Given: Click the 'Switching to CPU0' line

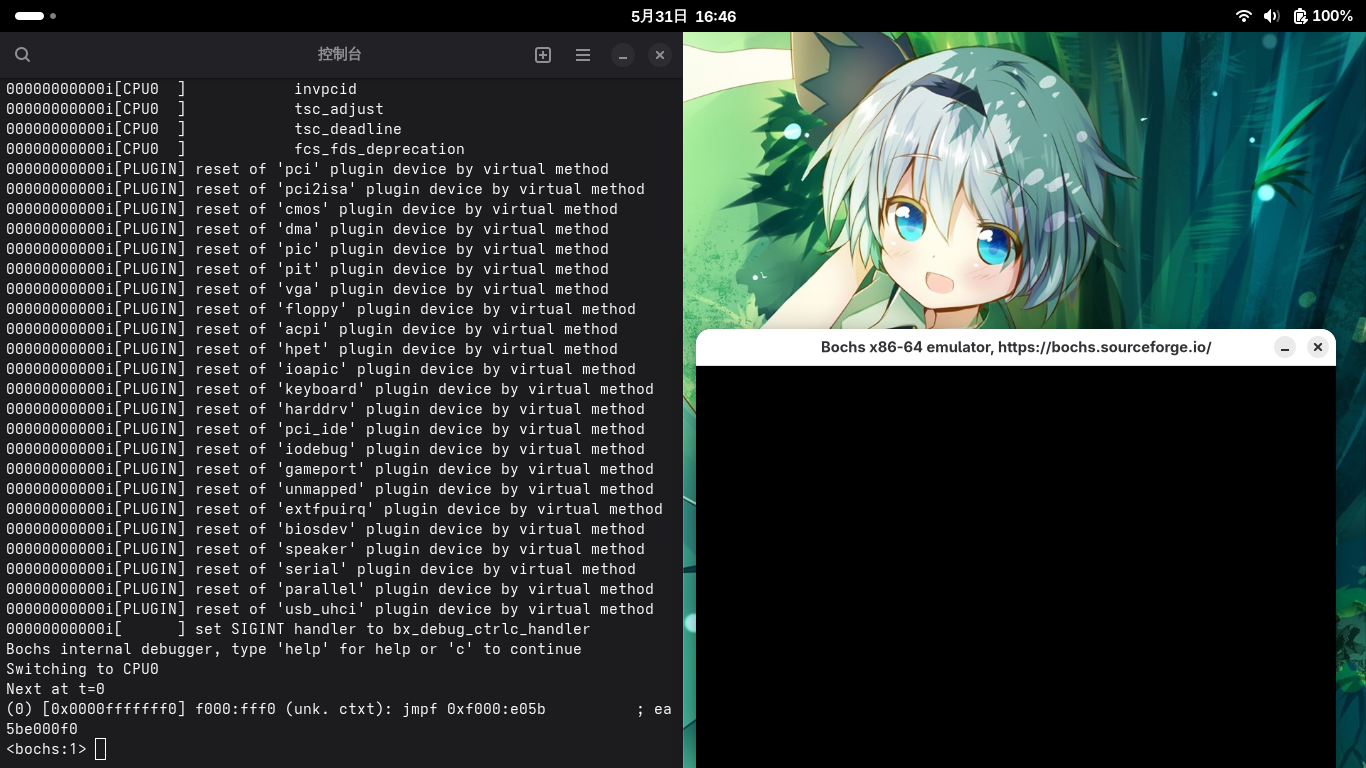Looking at the screenshot, I should point(82,669).
